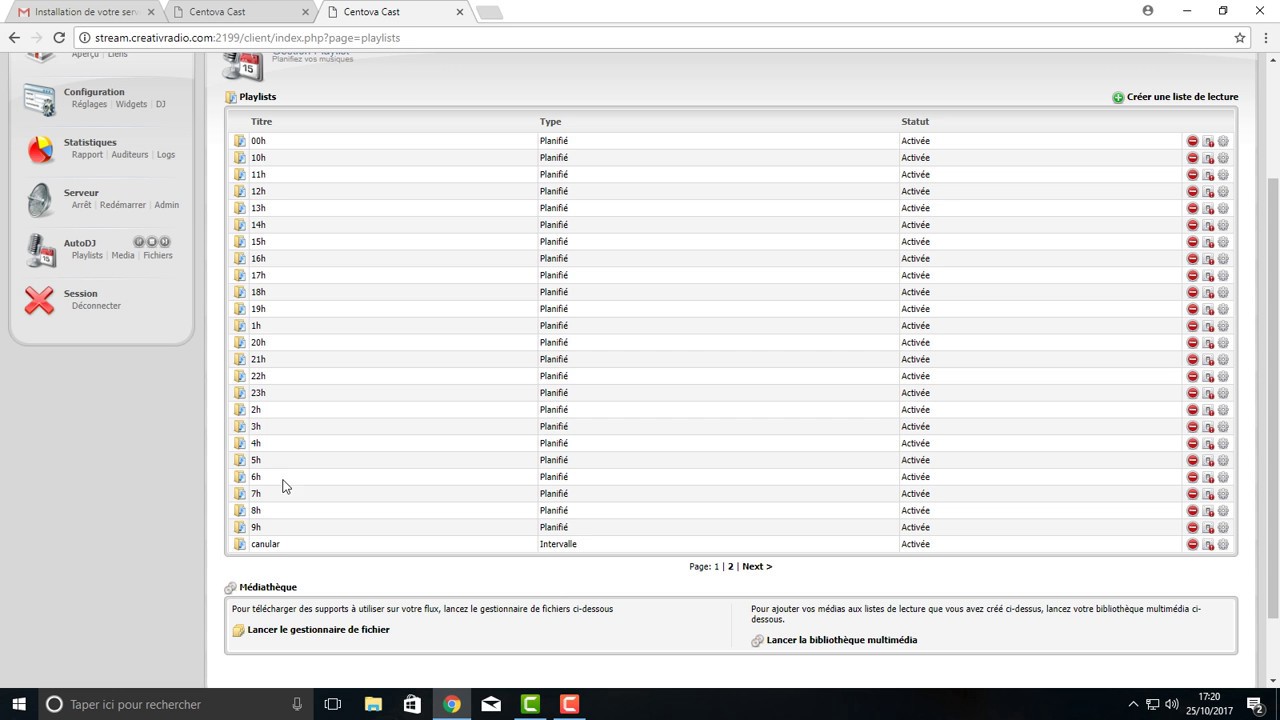Click Lancer le gestionnaire de fichier
The width and height of the screenshot is (1280, 720).
click(x=319, y=630)
